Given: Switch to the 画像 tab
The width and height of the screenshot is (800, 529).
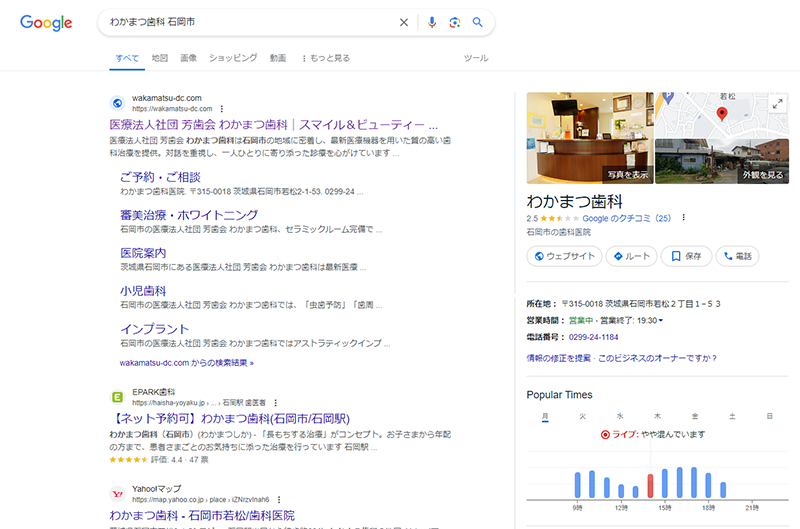Looking at the screenshot, I should click(x=188, y=58).
